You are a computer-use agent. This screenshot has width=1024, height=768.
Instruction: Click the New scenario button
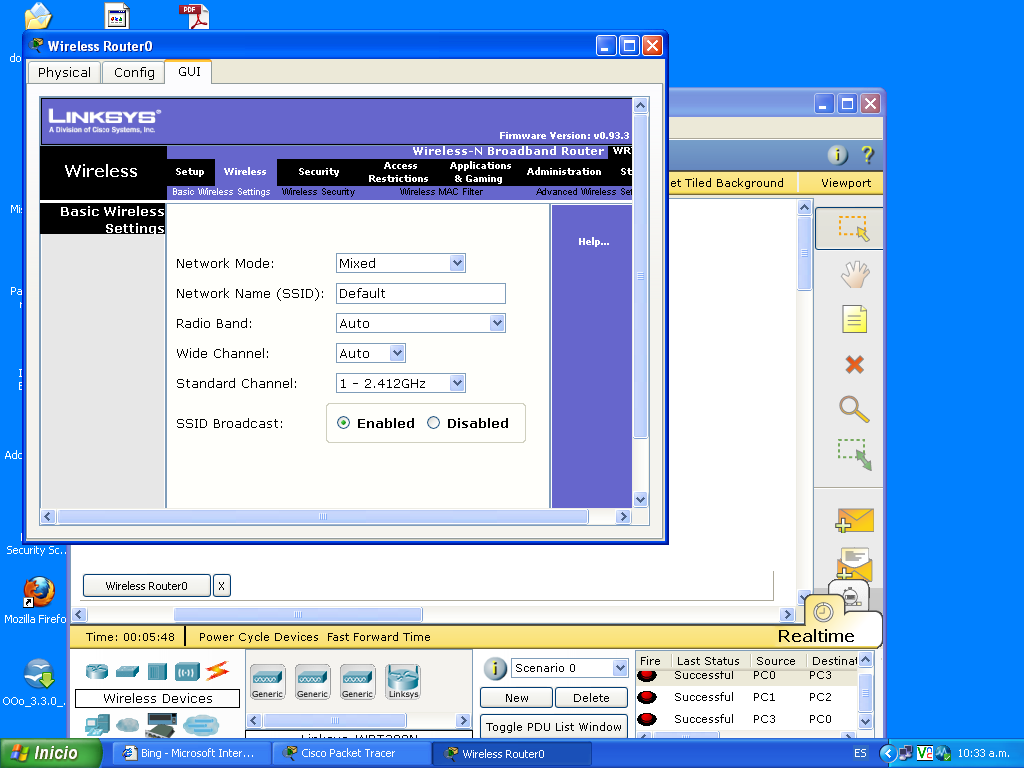click(517, 697)
